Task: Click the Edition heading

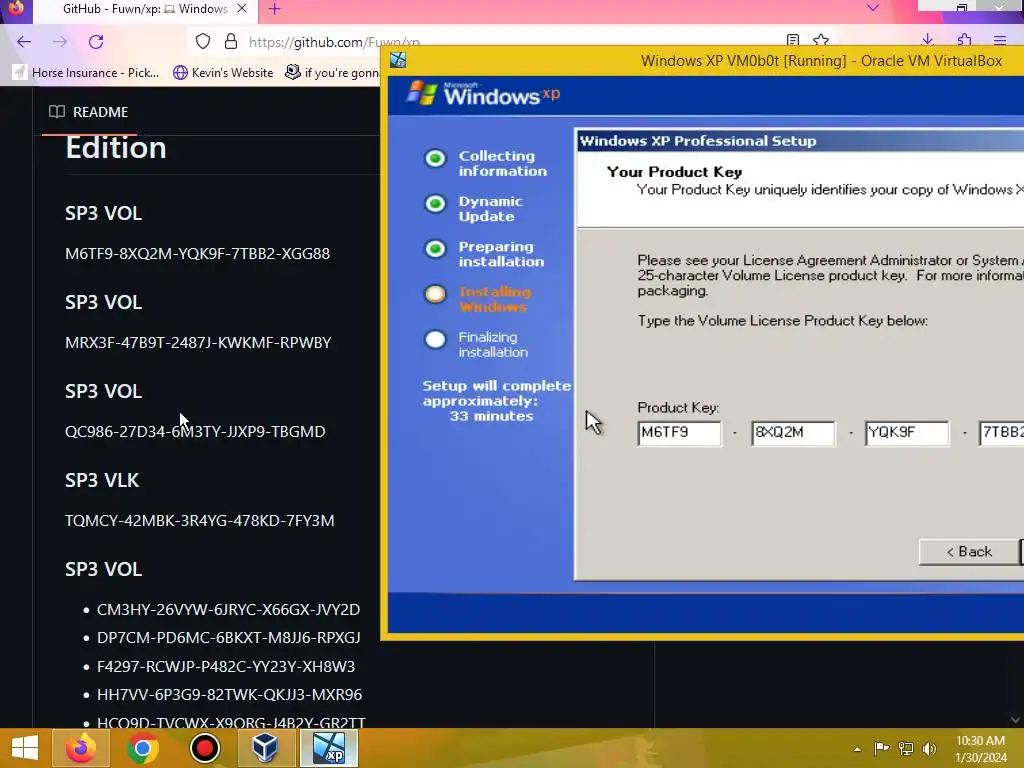Action: click(116, 148)
